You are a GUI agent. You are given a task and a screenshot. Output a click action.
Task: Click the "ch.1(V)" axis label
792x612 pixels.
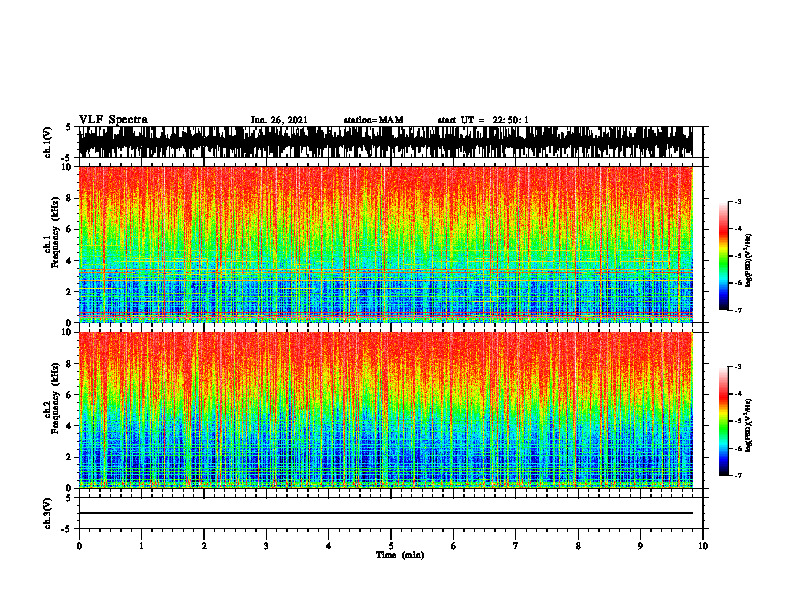tap(48, 142)
